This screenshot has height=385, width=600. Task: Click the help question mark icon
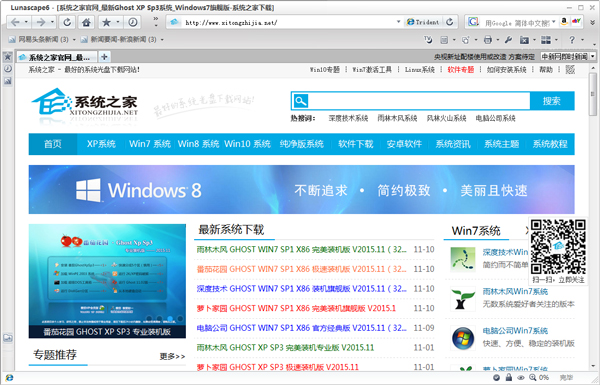click(x=572, y=39)
